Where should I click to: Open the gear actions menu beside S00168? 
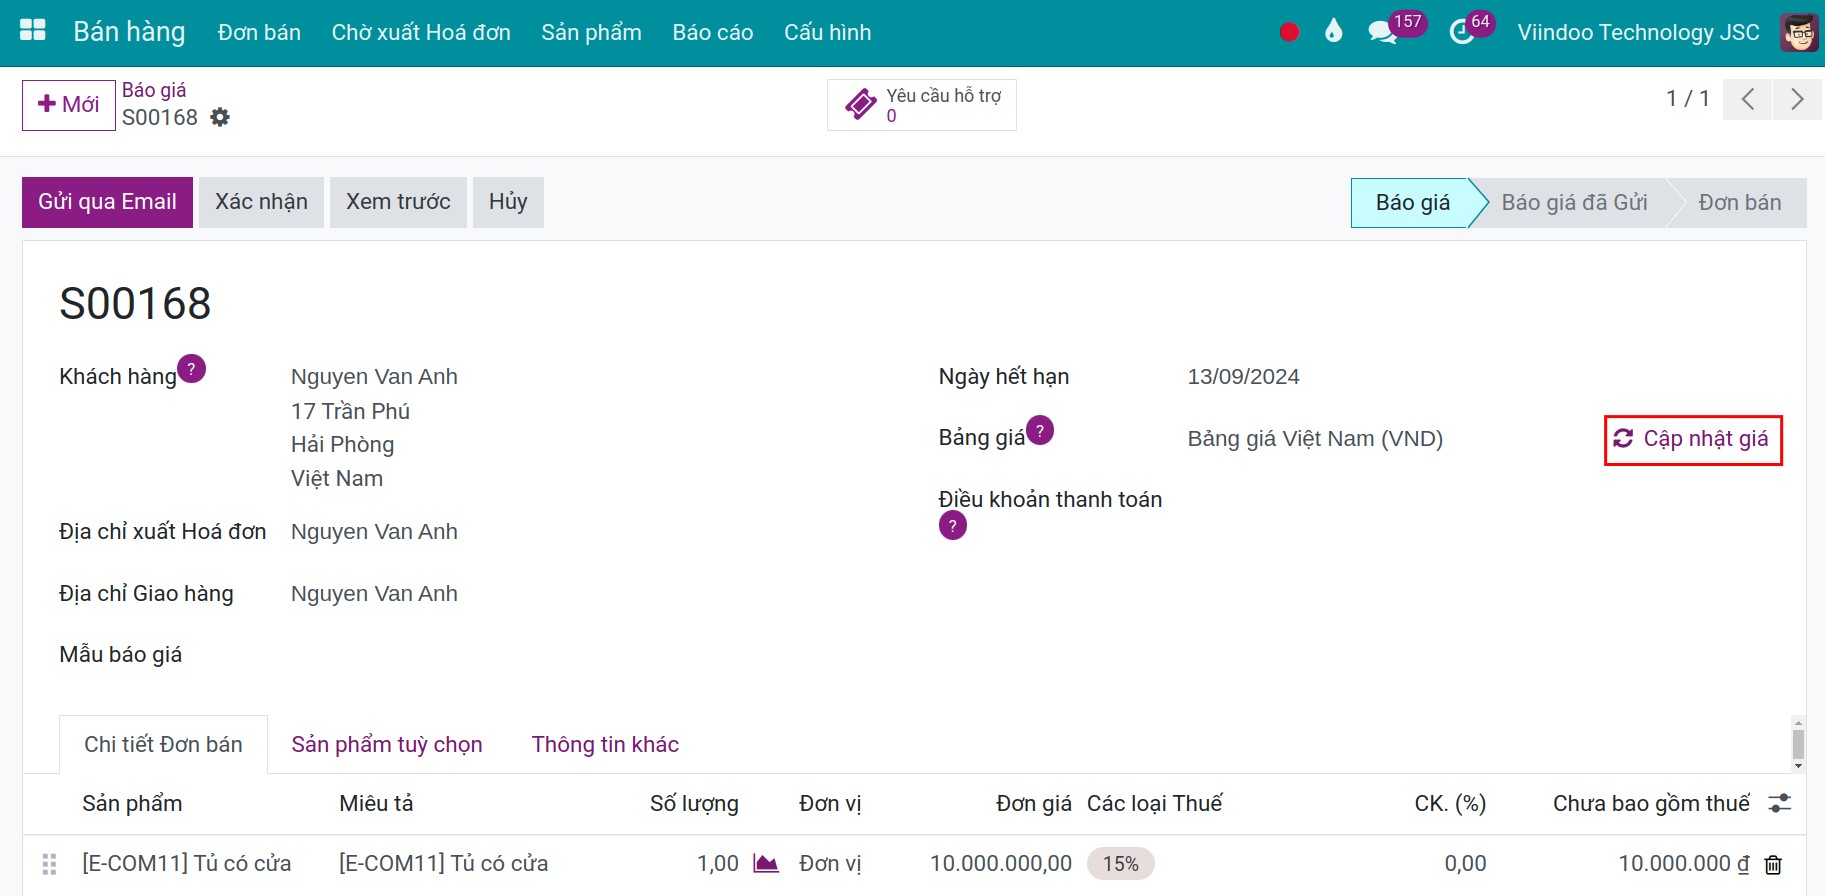point(220,118)
